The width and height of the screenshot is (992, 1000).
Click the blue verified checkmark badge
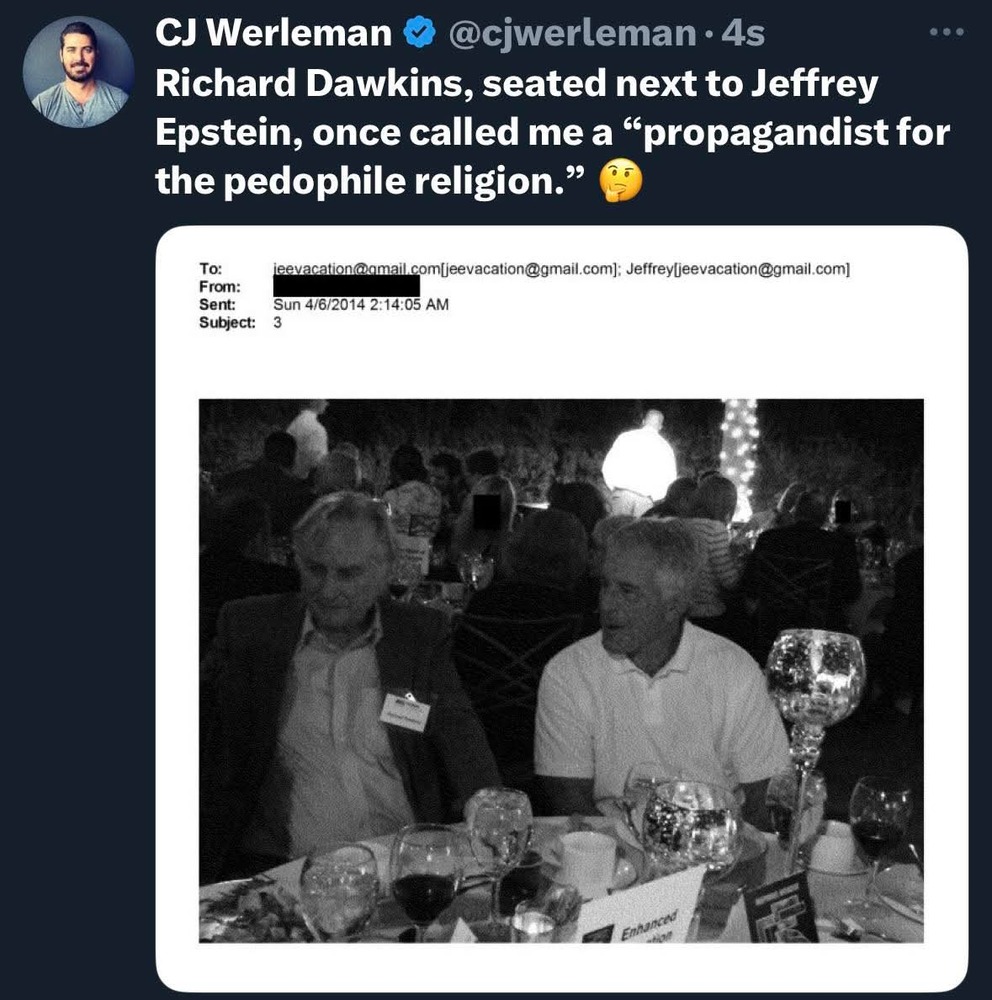[417, 33]
